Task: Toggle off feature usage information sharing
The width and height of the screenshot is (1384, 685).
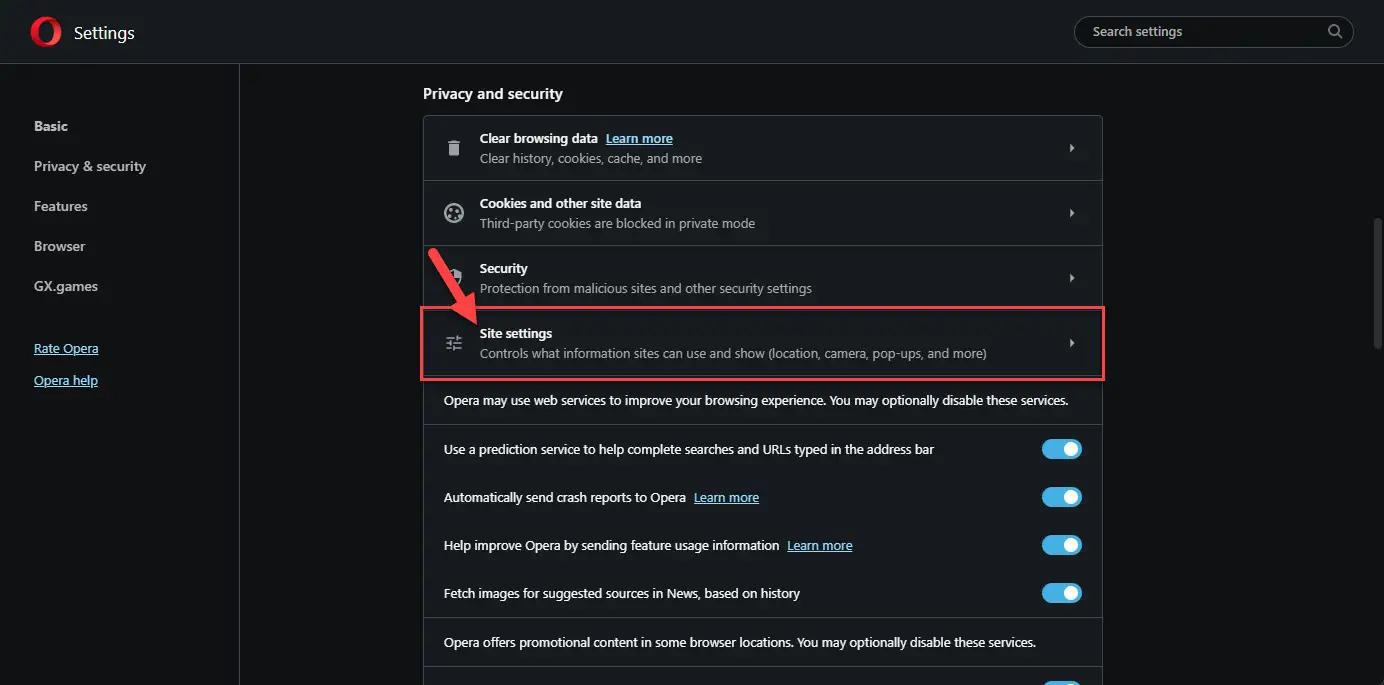Action: click(x=1061, y=545)
